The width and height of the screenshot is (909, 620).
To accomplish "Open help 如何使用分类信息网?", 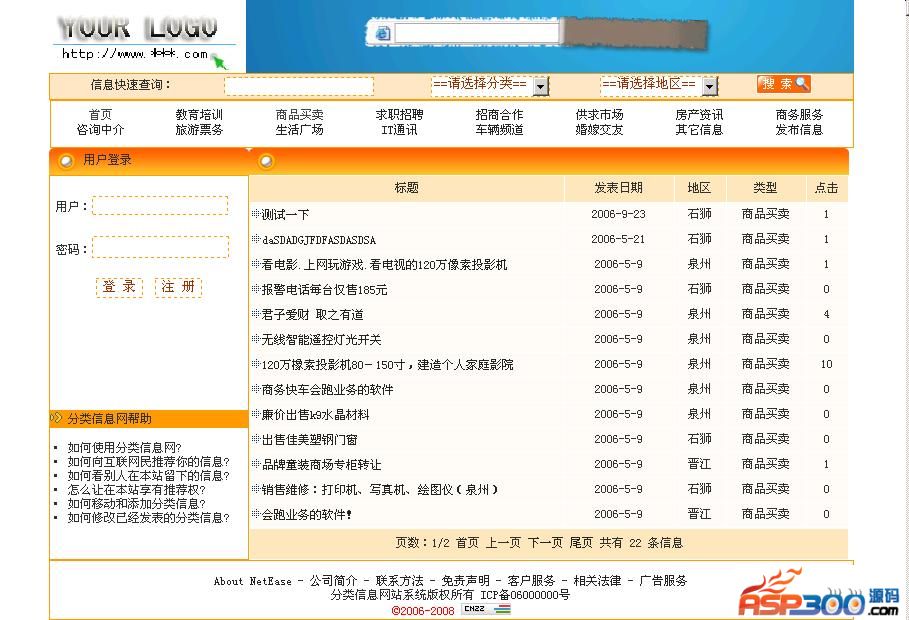I will (125, 447).
